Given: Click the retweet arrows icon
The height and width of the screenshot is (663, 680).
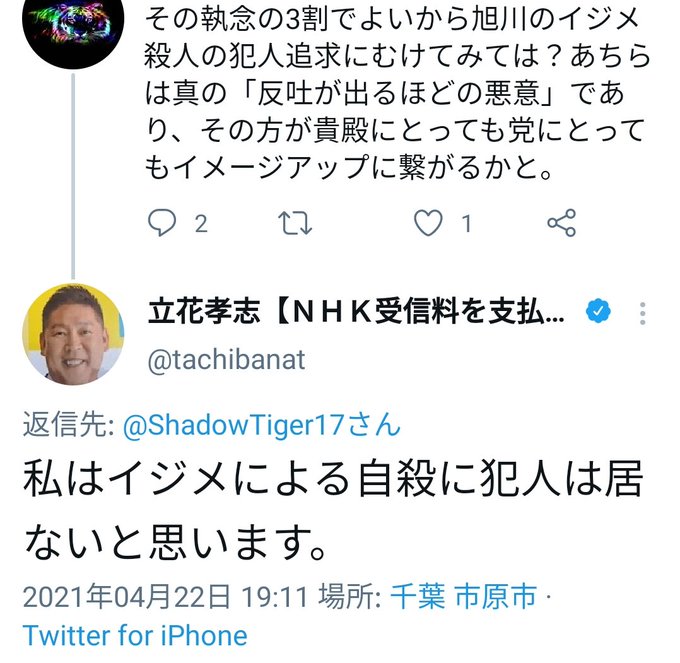Looking at the screenshot, I should (x=295, y=223).
